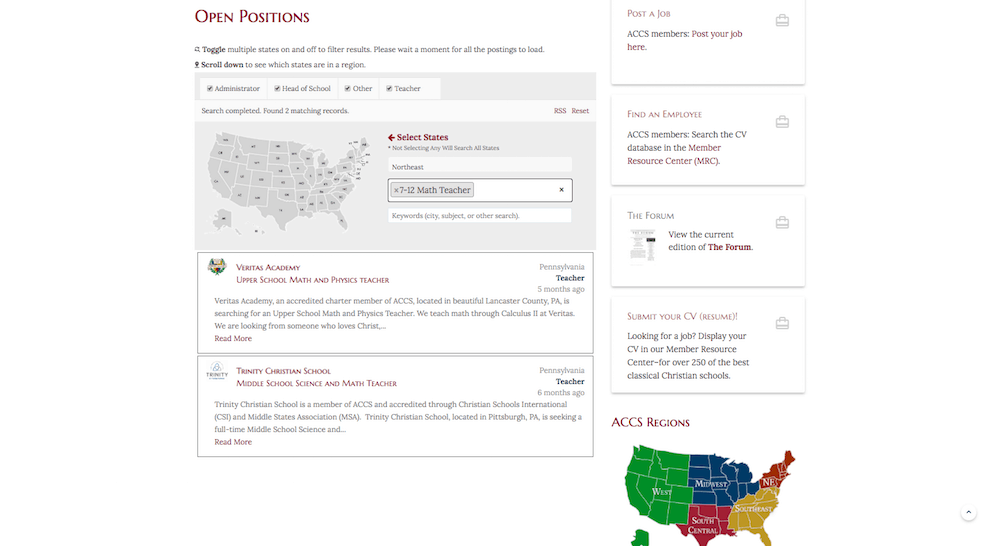Image resolution: width=1000 pixels, height=546 pixels.
Task: Read more about Veritas Academy posting
Action: 233,338
